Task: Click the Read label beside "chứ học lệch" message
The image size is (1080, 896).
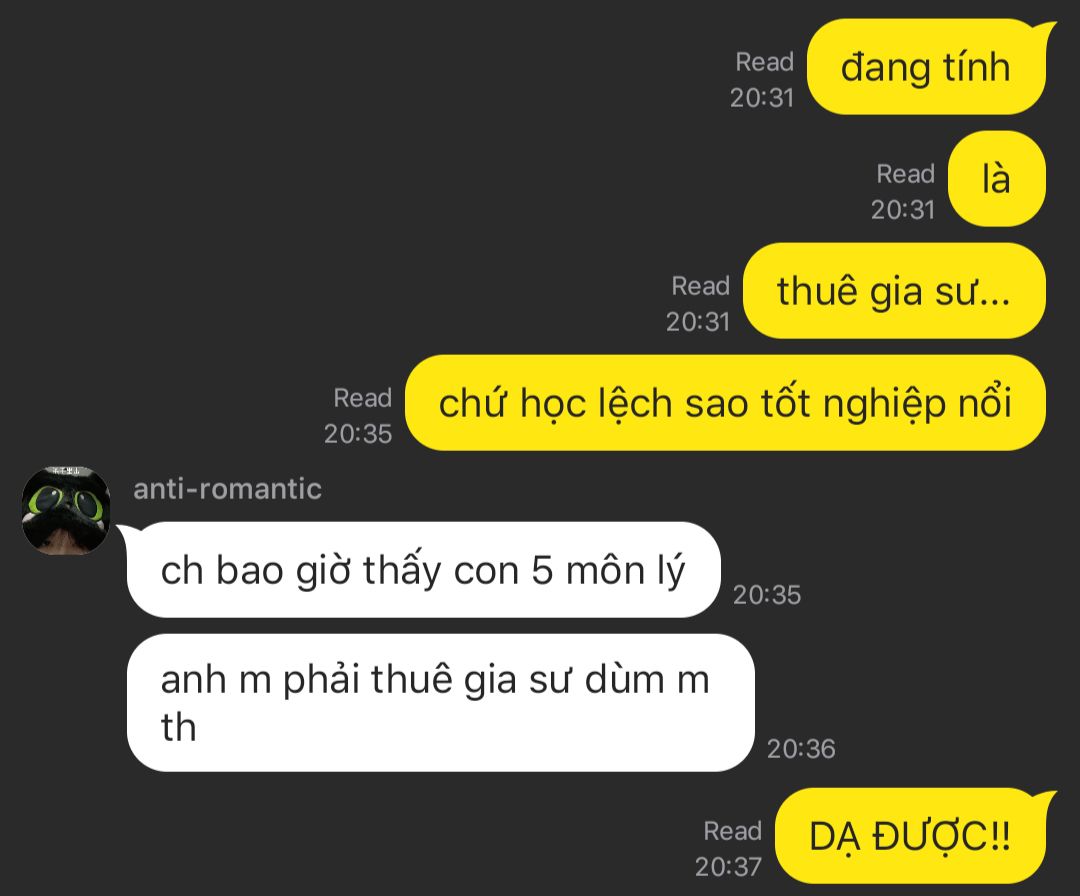Action: (362, 397)
